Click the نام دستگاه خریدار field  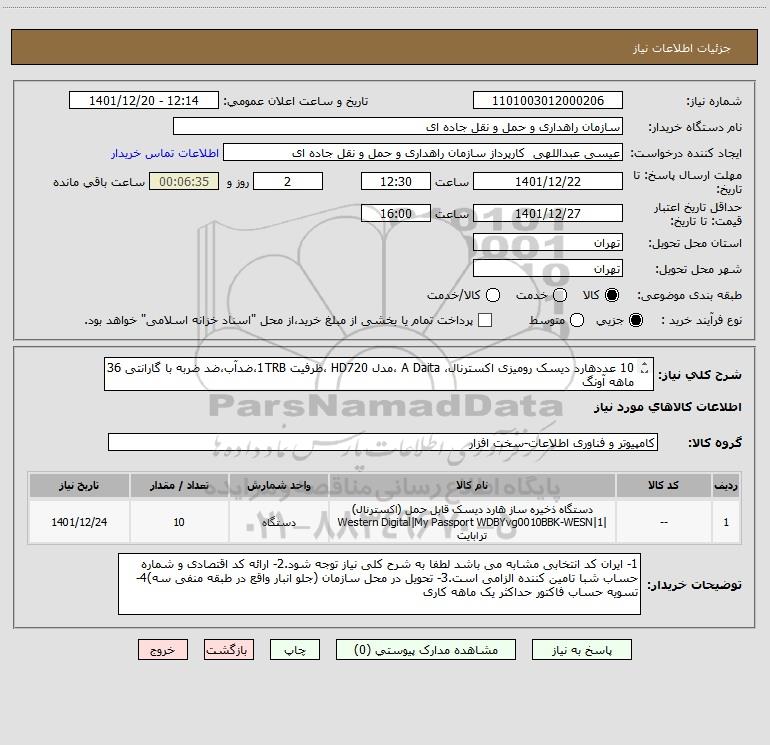tap(398, 127)
